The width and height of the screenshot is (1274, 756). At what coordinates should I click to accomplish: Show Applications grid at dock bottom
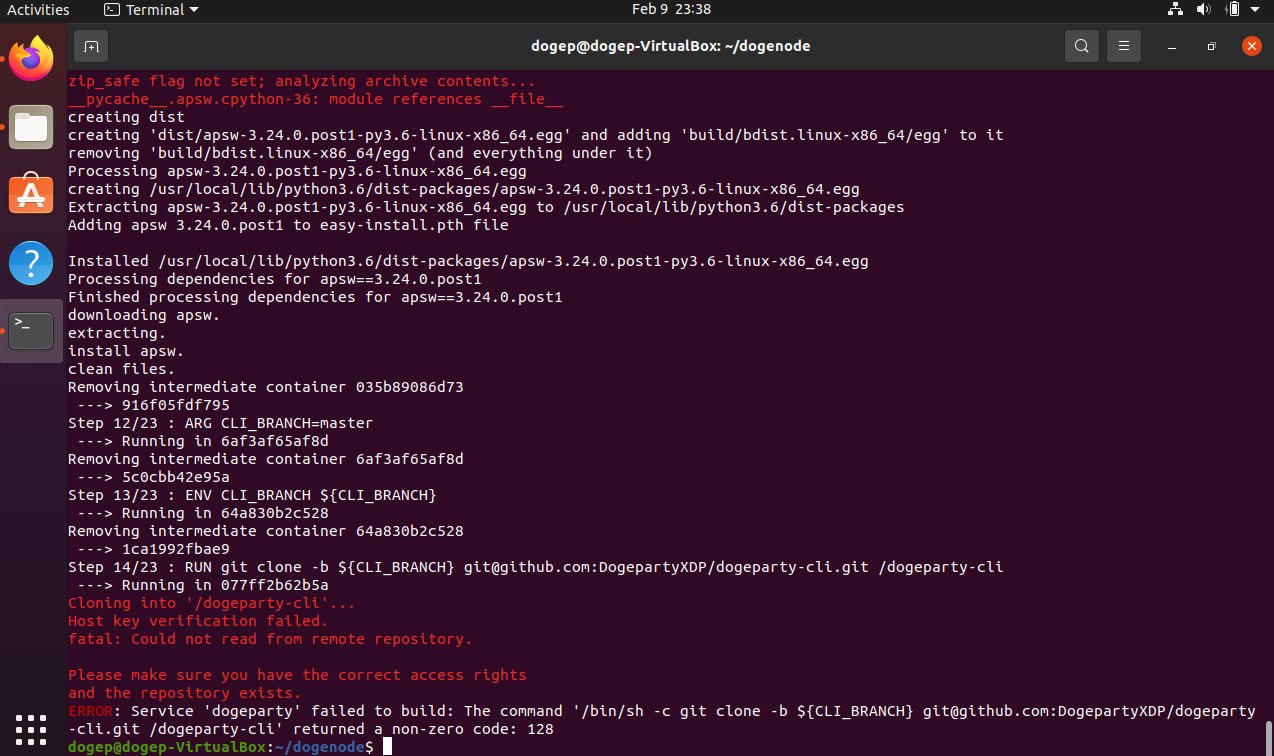(x=31, y=729)
